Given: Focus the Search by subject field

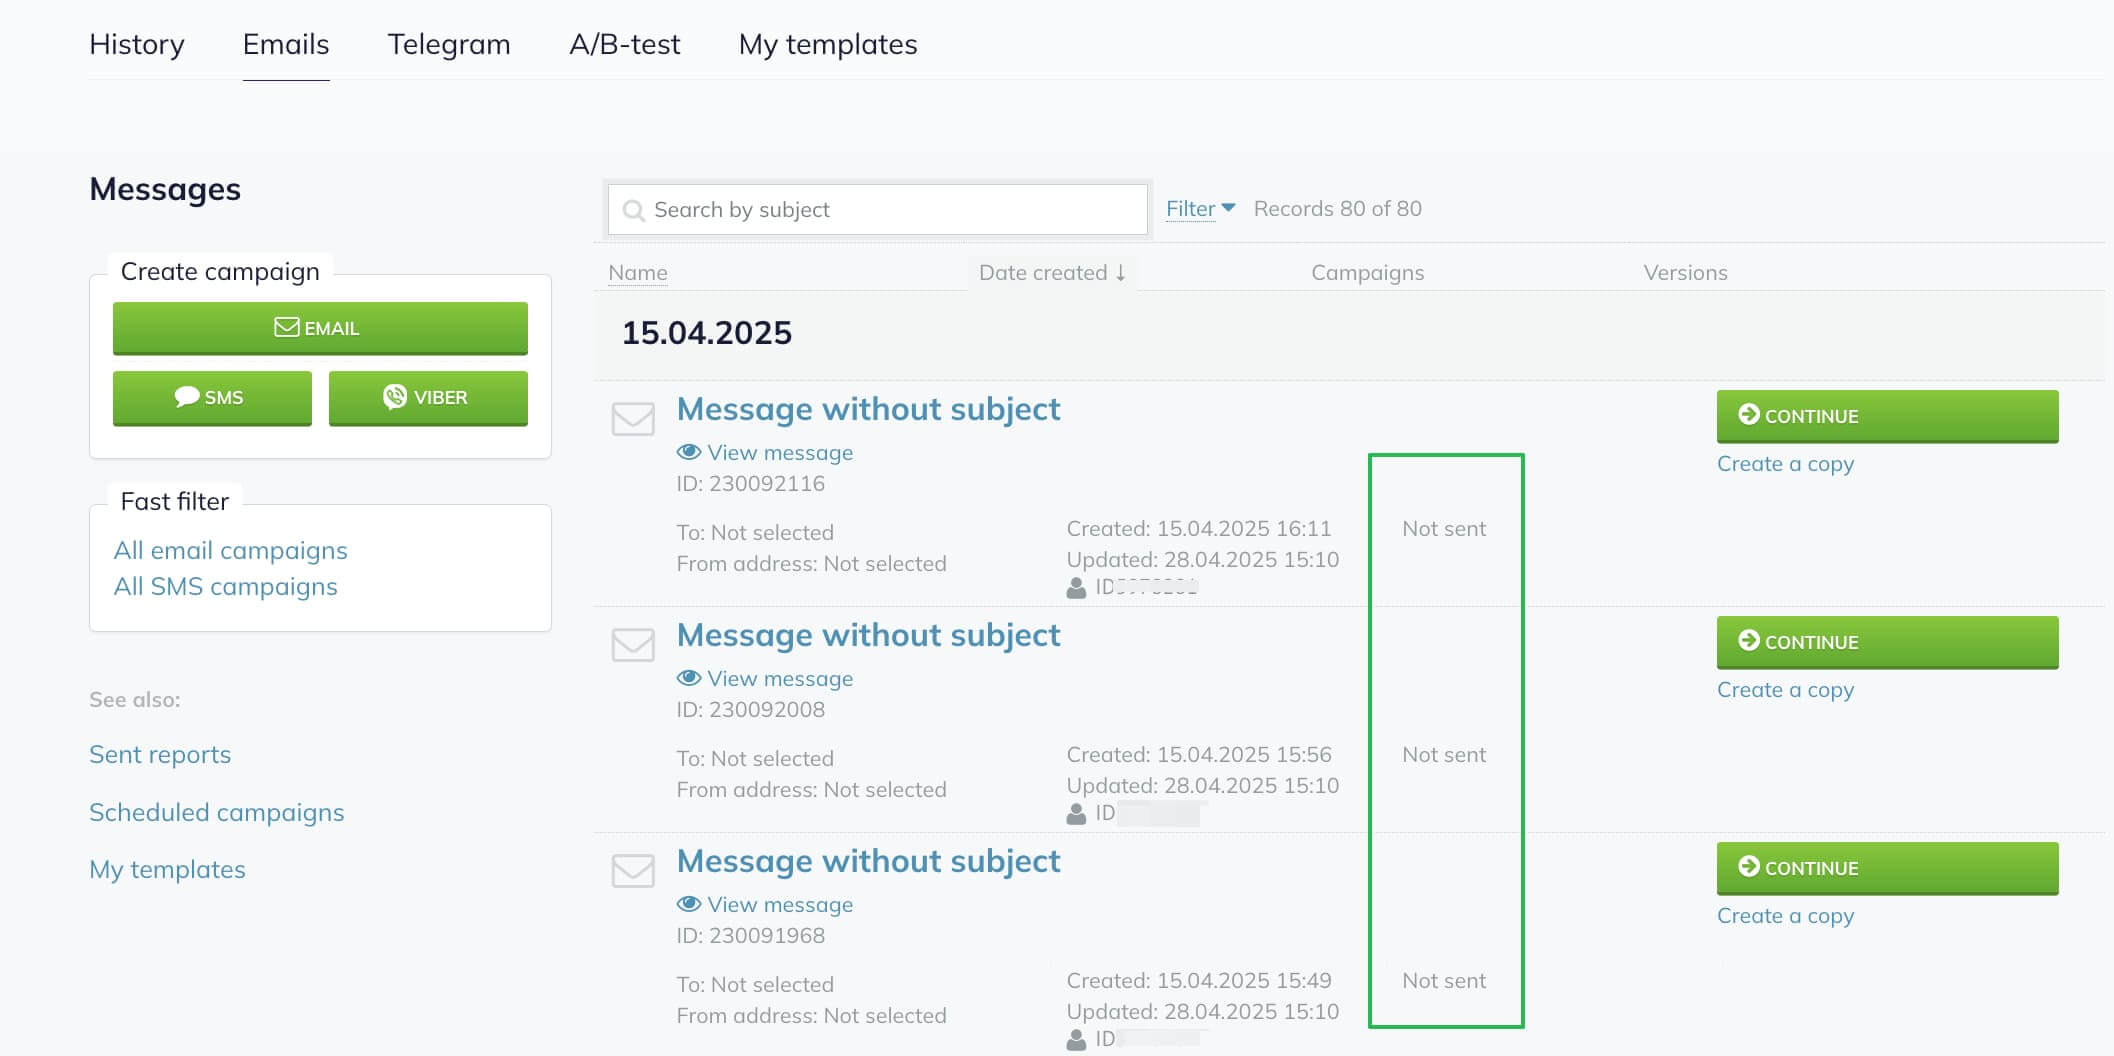Looking at the screenshot, I should coord(878,210).
